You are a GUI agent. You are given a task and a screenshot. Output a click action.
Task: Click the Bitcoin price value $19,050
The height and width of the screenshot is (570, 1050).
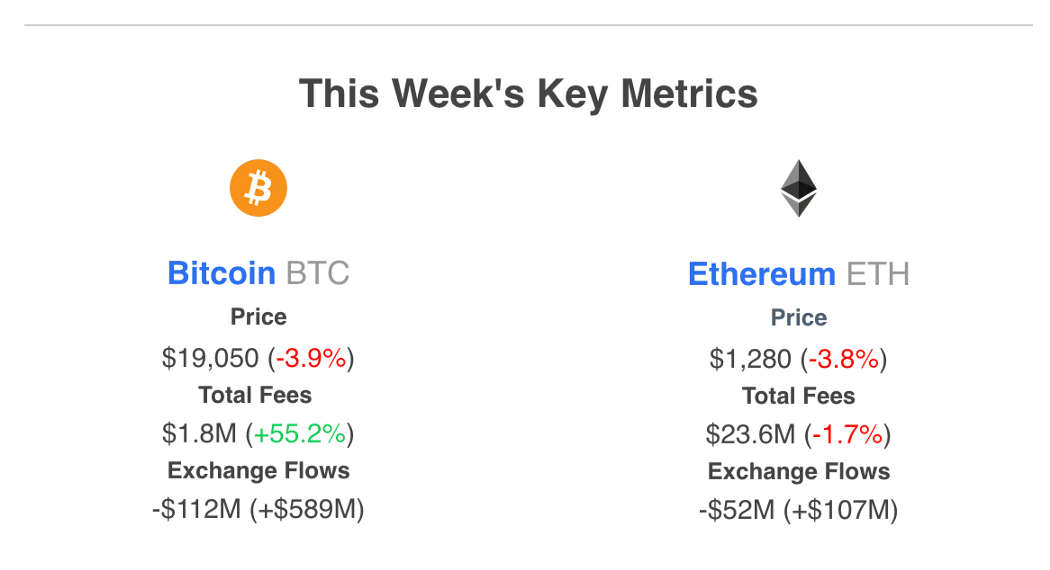coord(210,358)
